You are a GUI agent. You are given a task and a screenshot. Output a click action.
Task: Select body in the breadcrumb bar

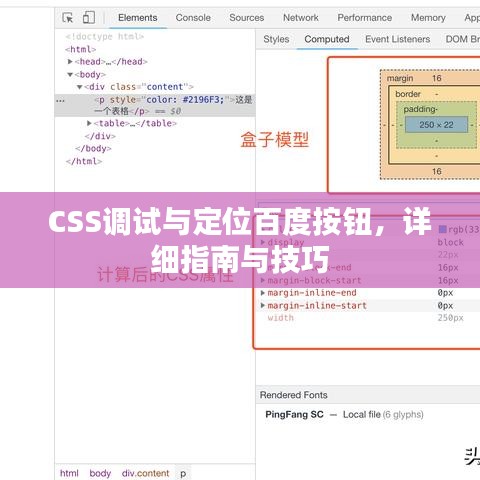100,473
